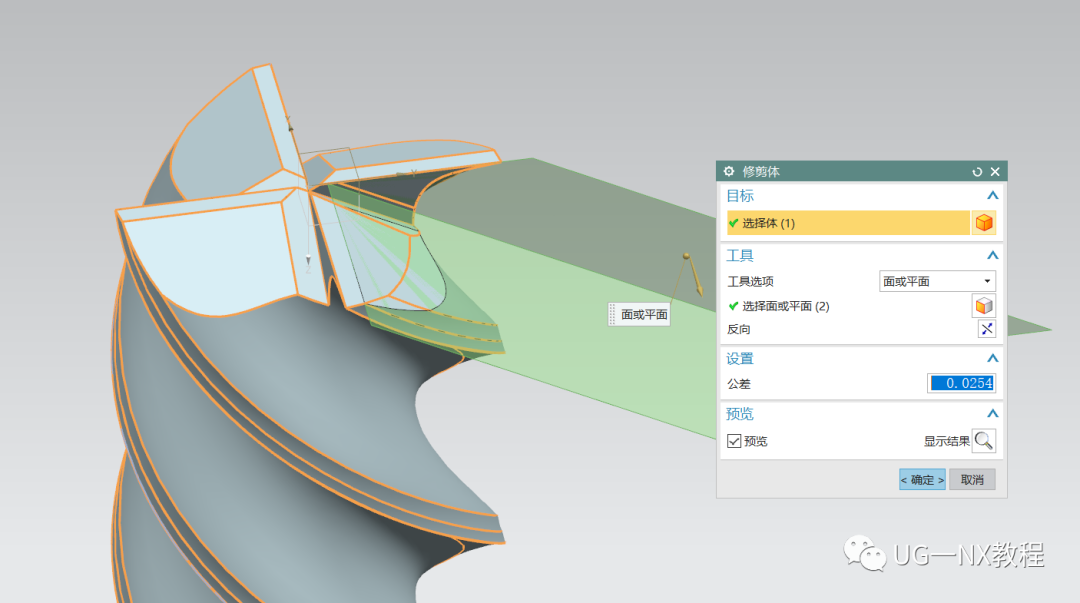Viewport: 1080px width, 603px height.
Task: Collapse the 设置 section
Action: click(x=993, y=358)
